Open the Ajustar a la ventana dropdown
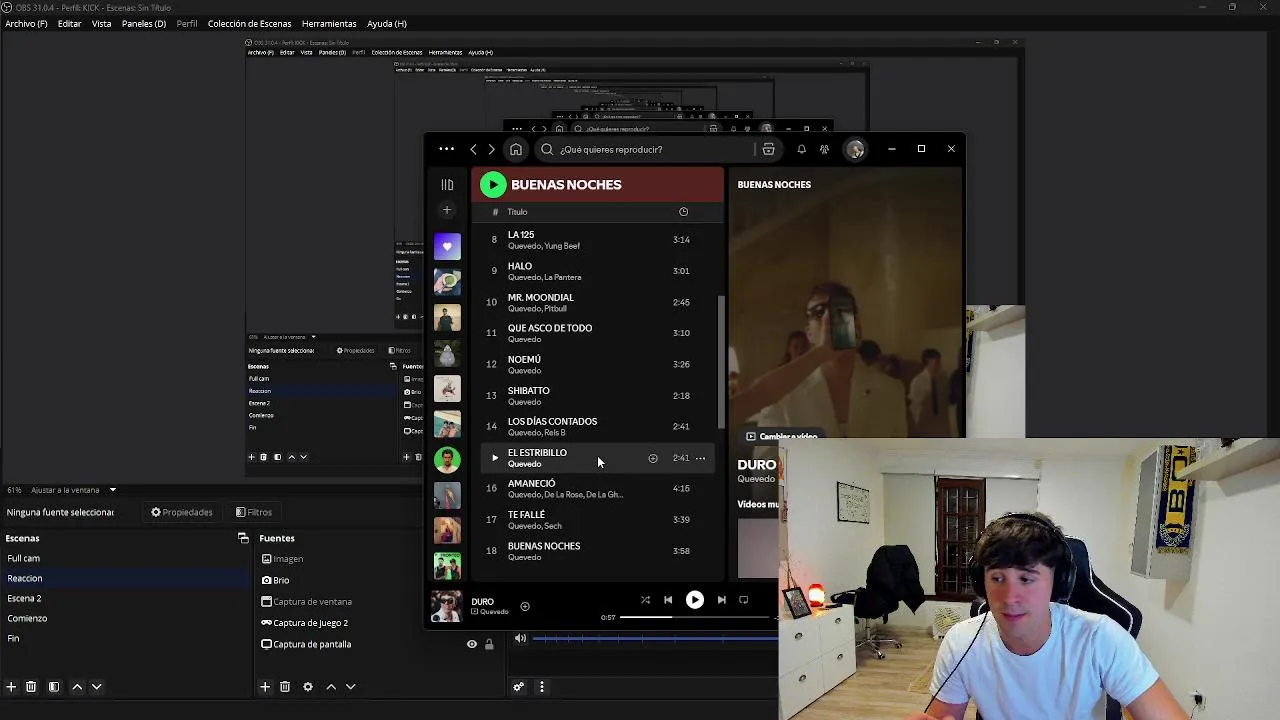1280x720 pixels. pos(74,490)
